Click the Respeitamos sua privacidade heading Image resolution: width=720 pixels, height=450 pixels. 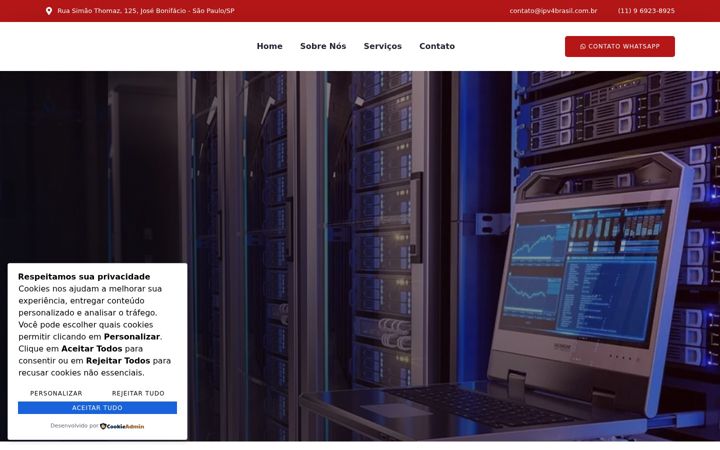pos(84,276)
